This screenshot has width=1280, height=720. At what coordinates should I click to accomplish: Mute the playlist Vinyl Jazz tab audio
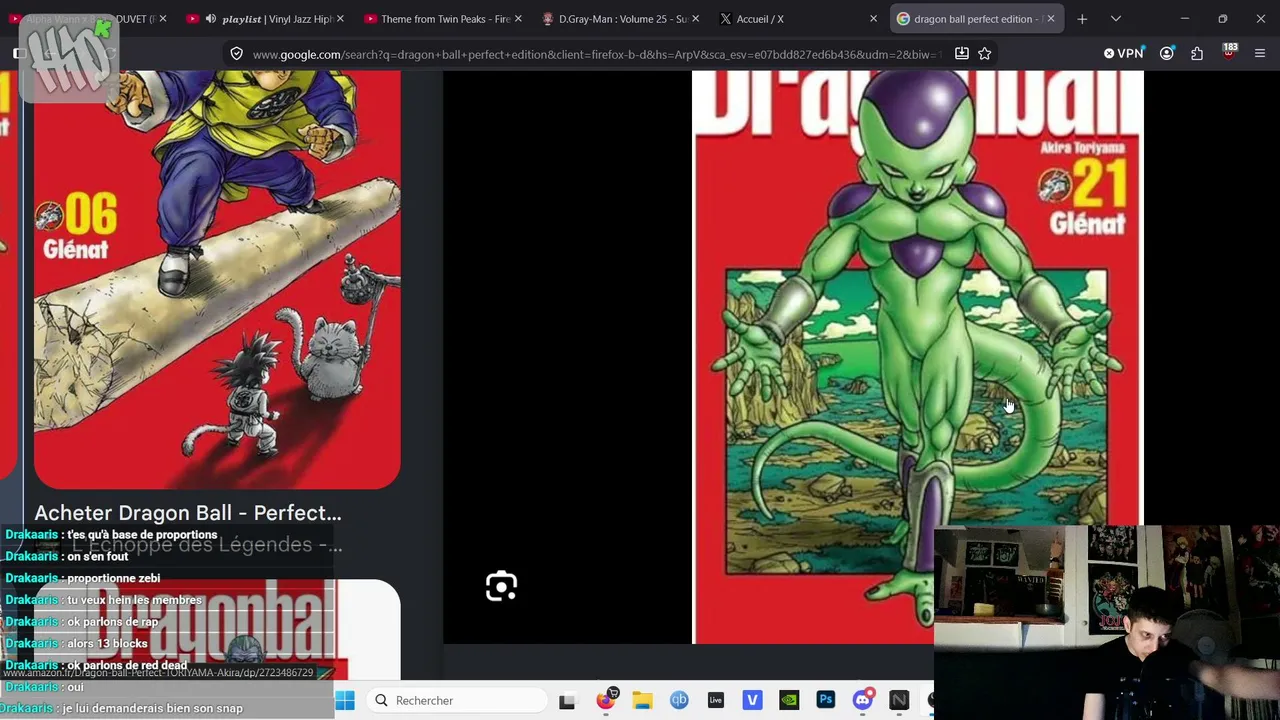[x=210, y=19]
